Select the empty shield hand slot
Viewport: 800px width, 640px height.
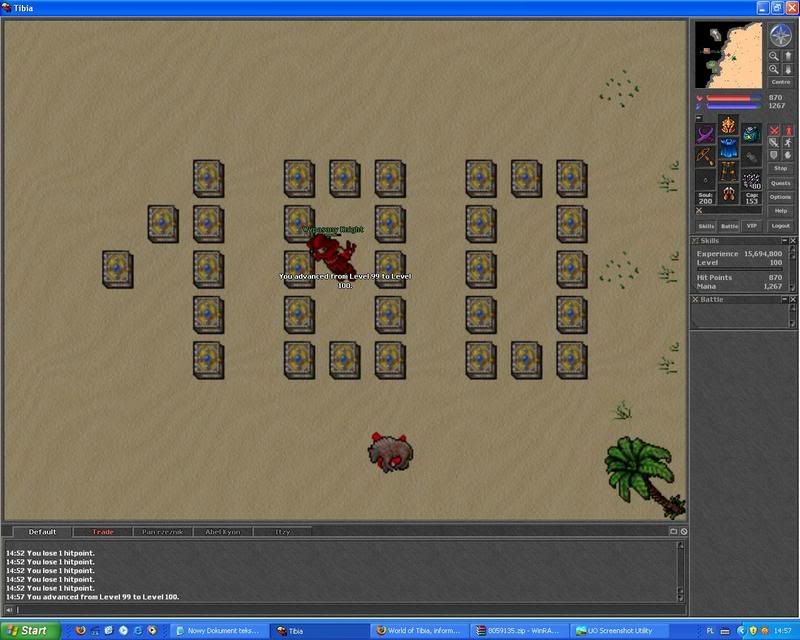(x=751, y=157)
